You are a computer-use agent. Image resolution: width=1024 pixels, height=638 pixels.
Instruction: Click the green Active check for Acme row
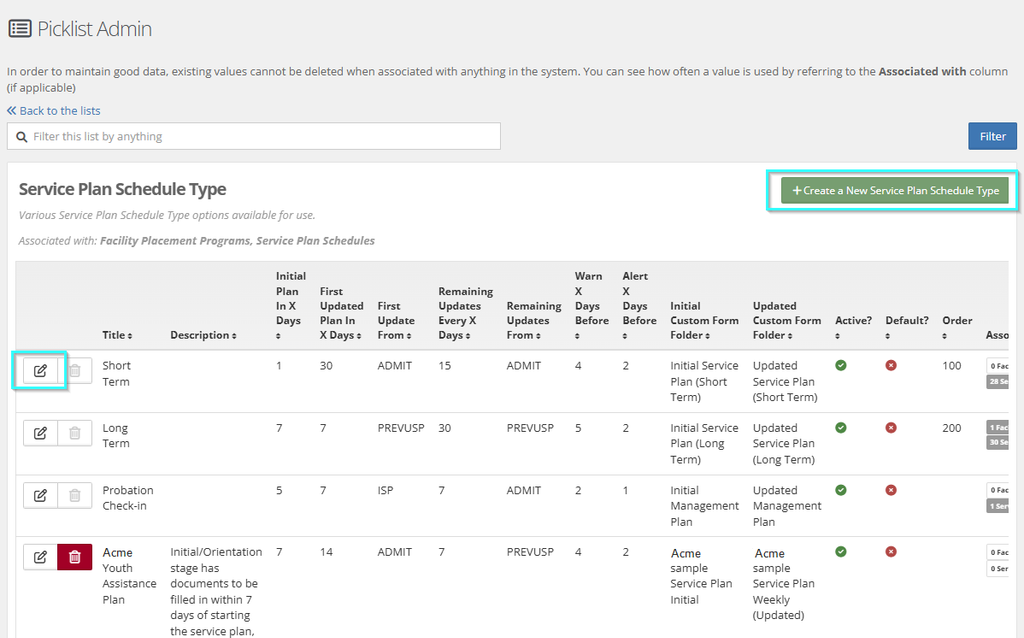841,552
